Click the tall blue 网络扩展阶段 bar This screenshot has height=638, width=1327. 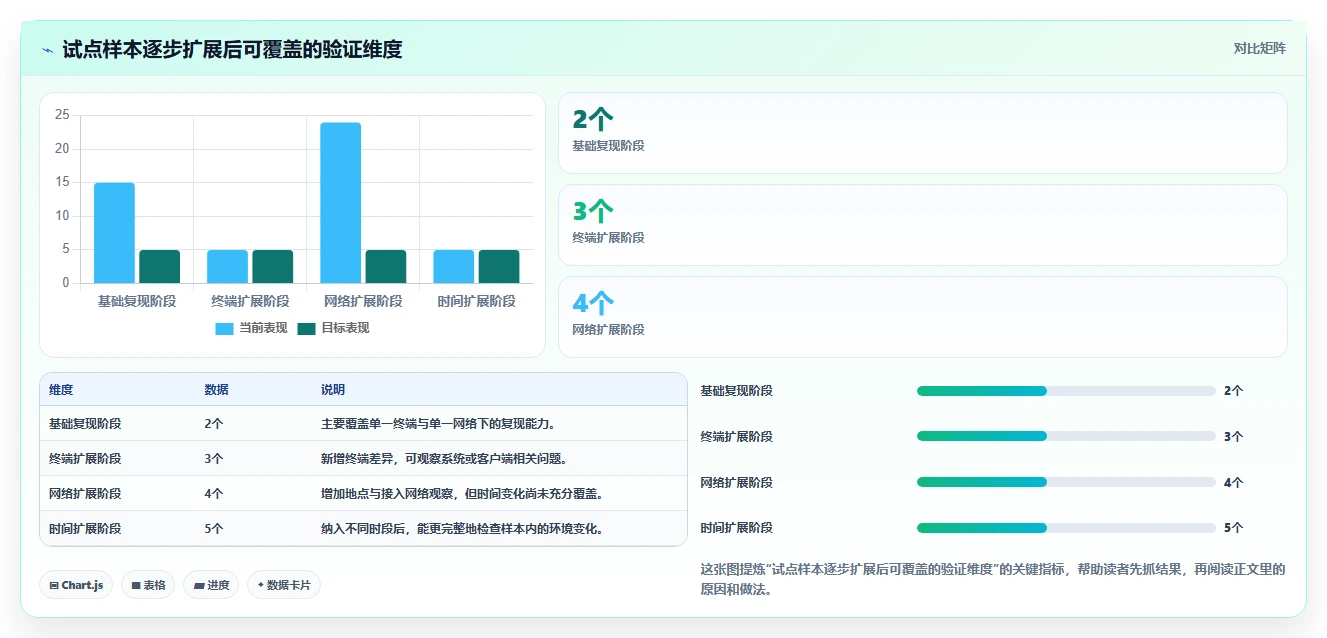click(x=340, y=203)
